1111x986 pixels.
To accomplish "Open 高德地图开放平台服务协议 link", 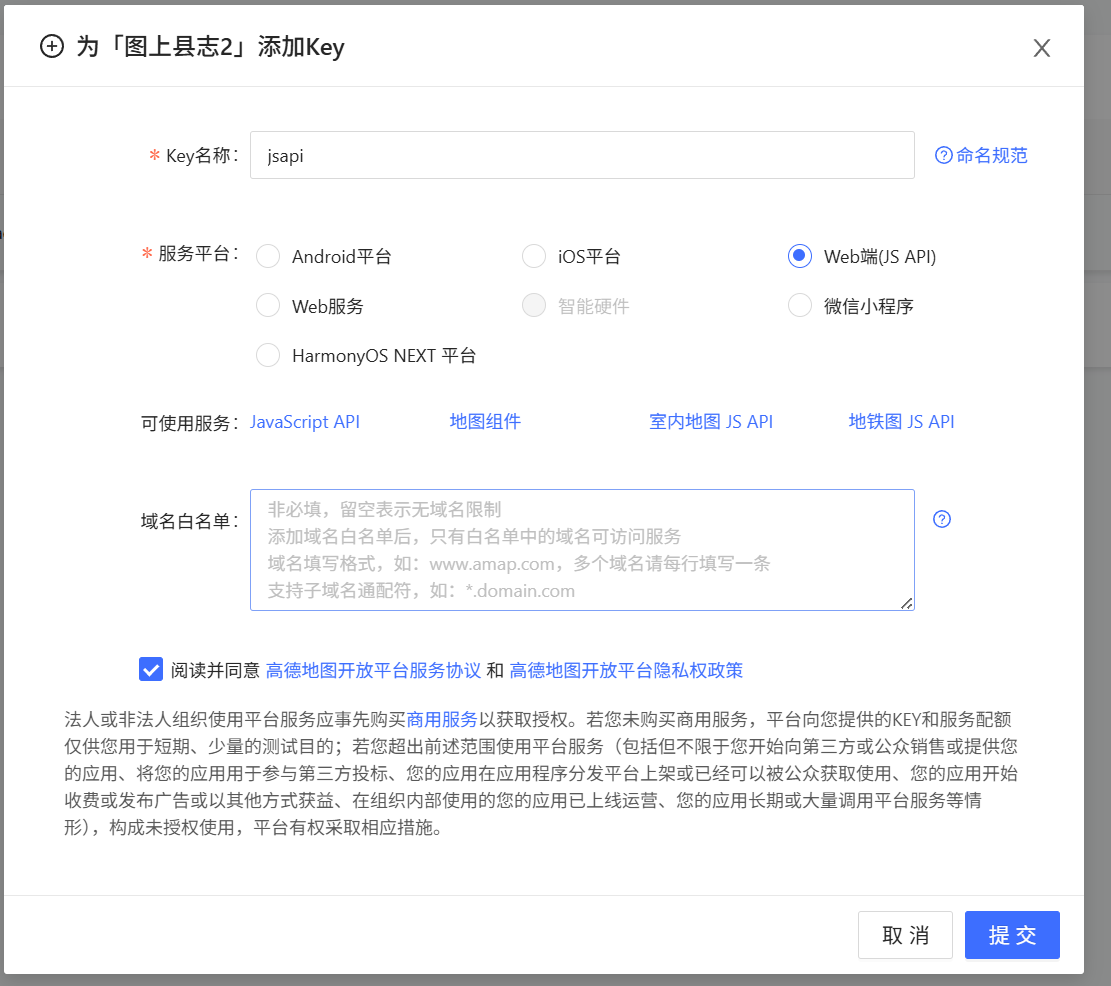I will pos(373,670).
